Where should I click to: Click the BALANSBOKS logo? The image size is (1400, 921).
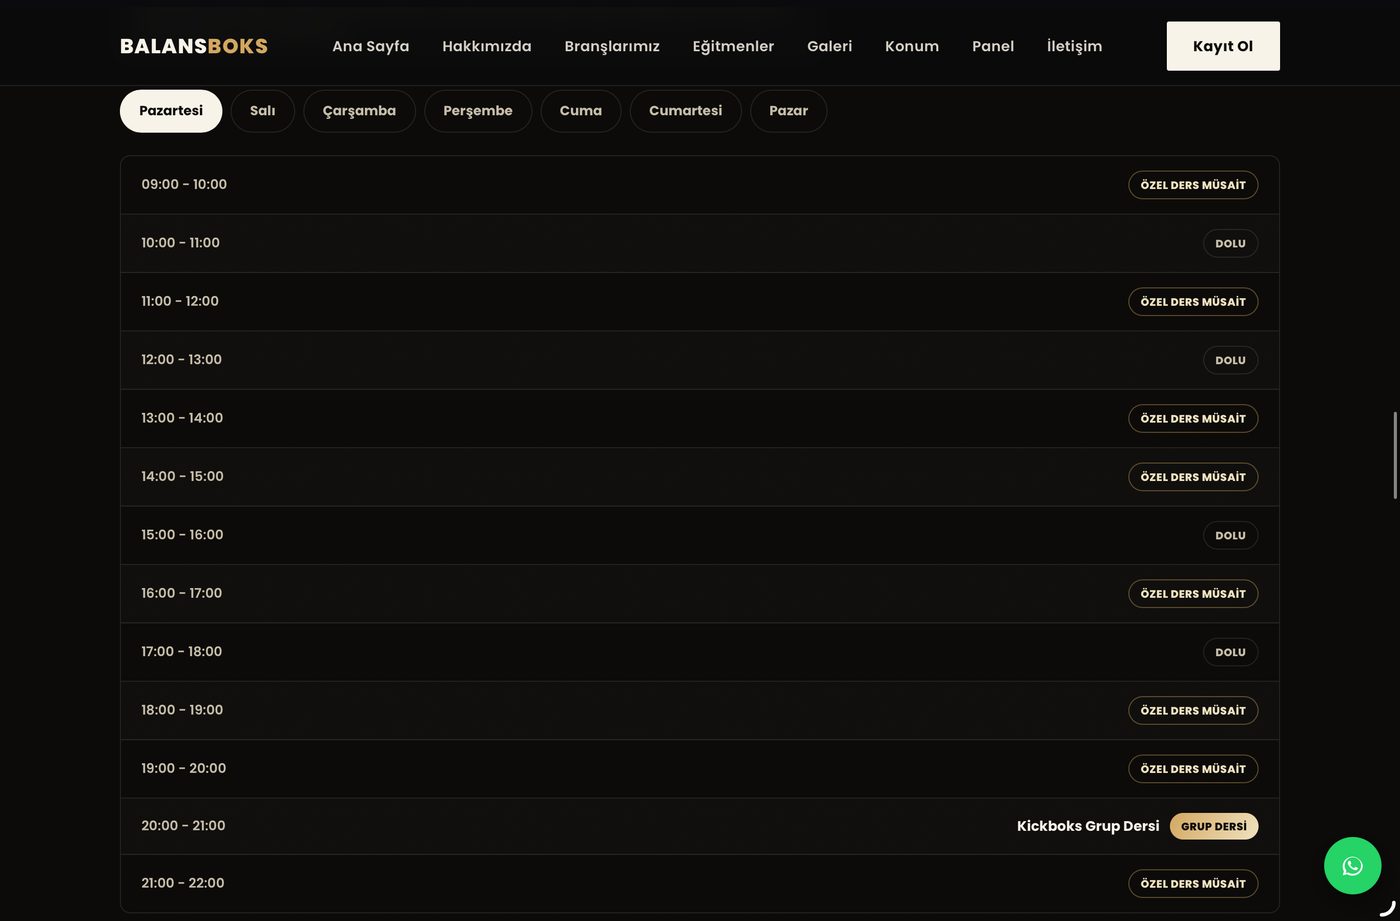(194, 46)
